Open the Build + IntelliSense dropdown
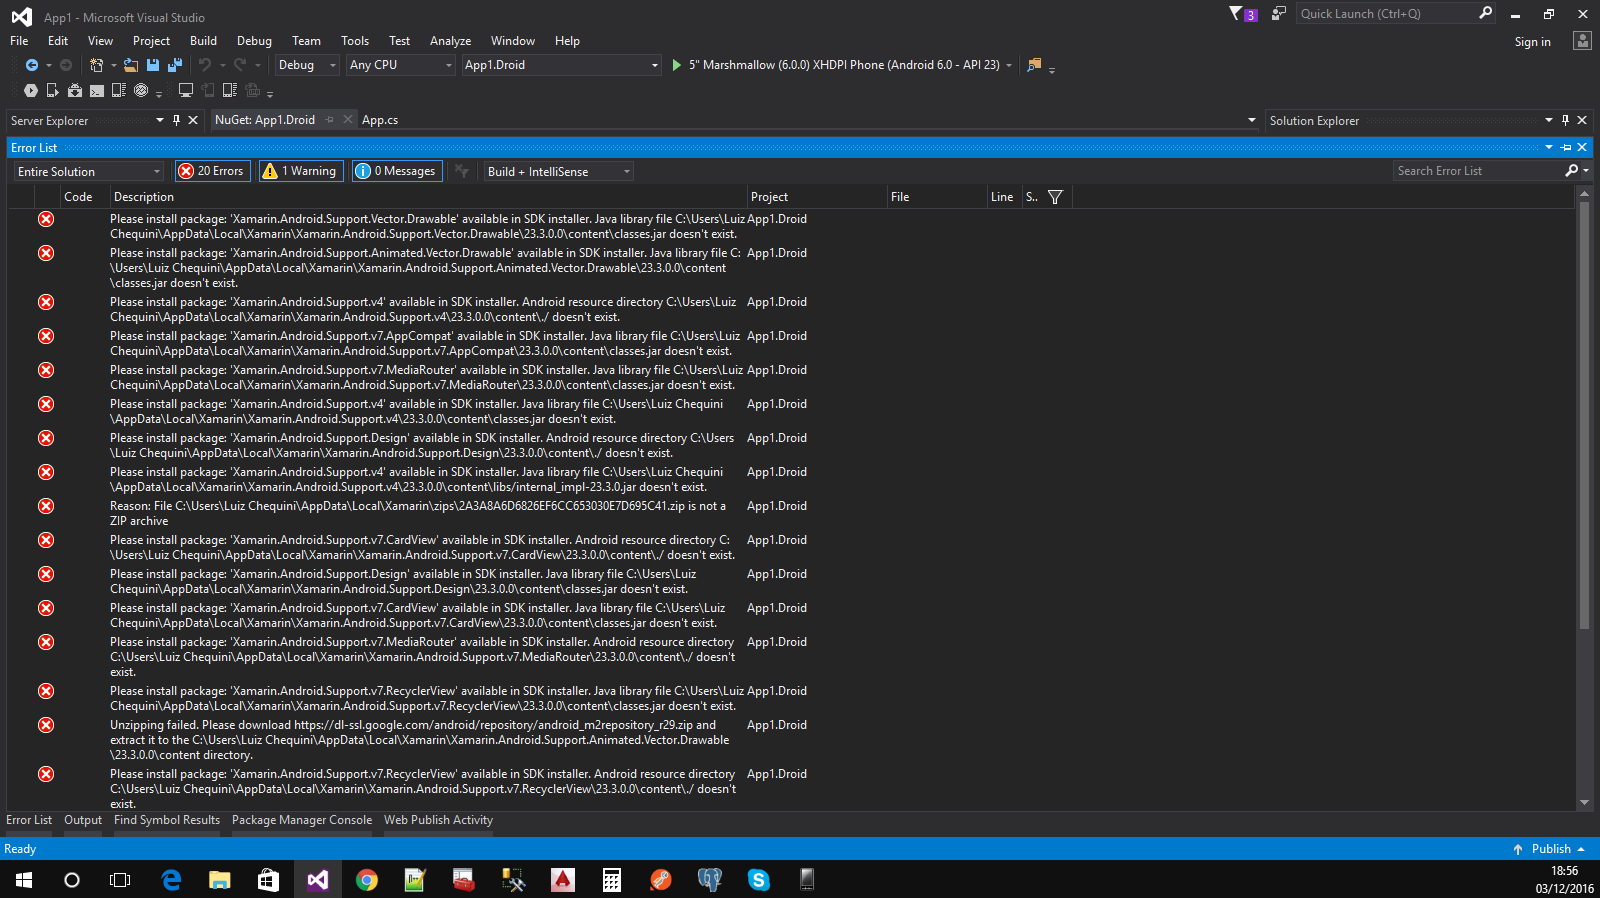This screenshot has height=898, width=1600. (559, 171)
